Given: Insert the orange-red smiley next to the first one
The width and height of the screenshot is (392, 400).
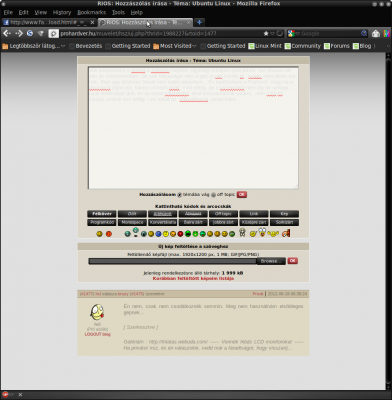Looking at the screenshot, I should point(109,234).
